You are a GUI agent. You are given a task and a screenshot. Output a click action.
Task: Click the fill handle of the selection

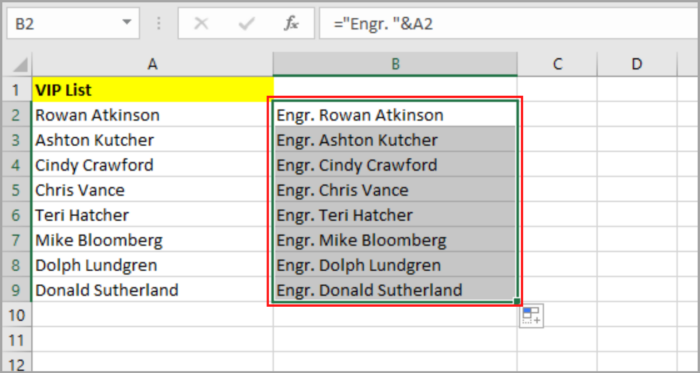coord(517,302)
